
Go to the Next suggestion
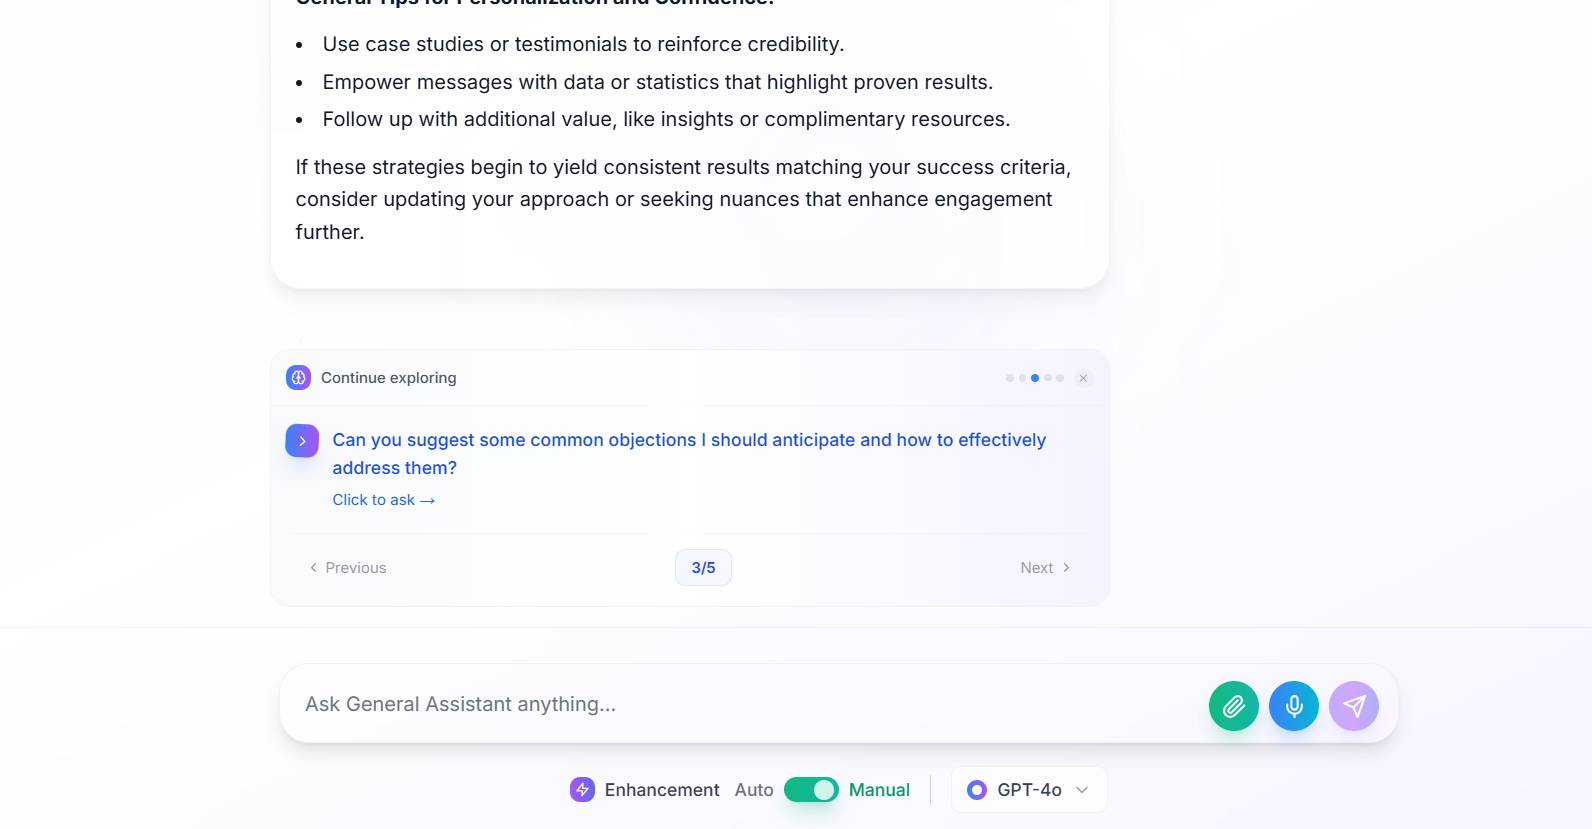tap(1045, 568)
